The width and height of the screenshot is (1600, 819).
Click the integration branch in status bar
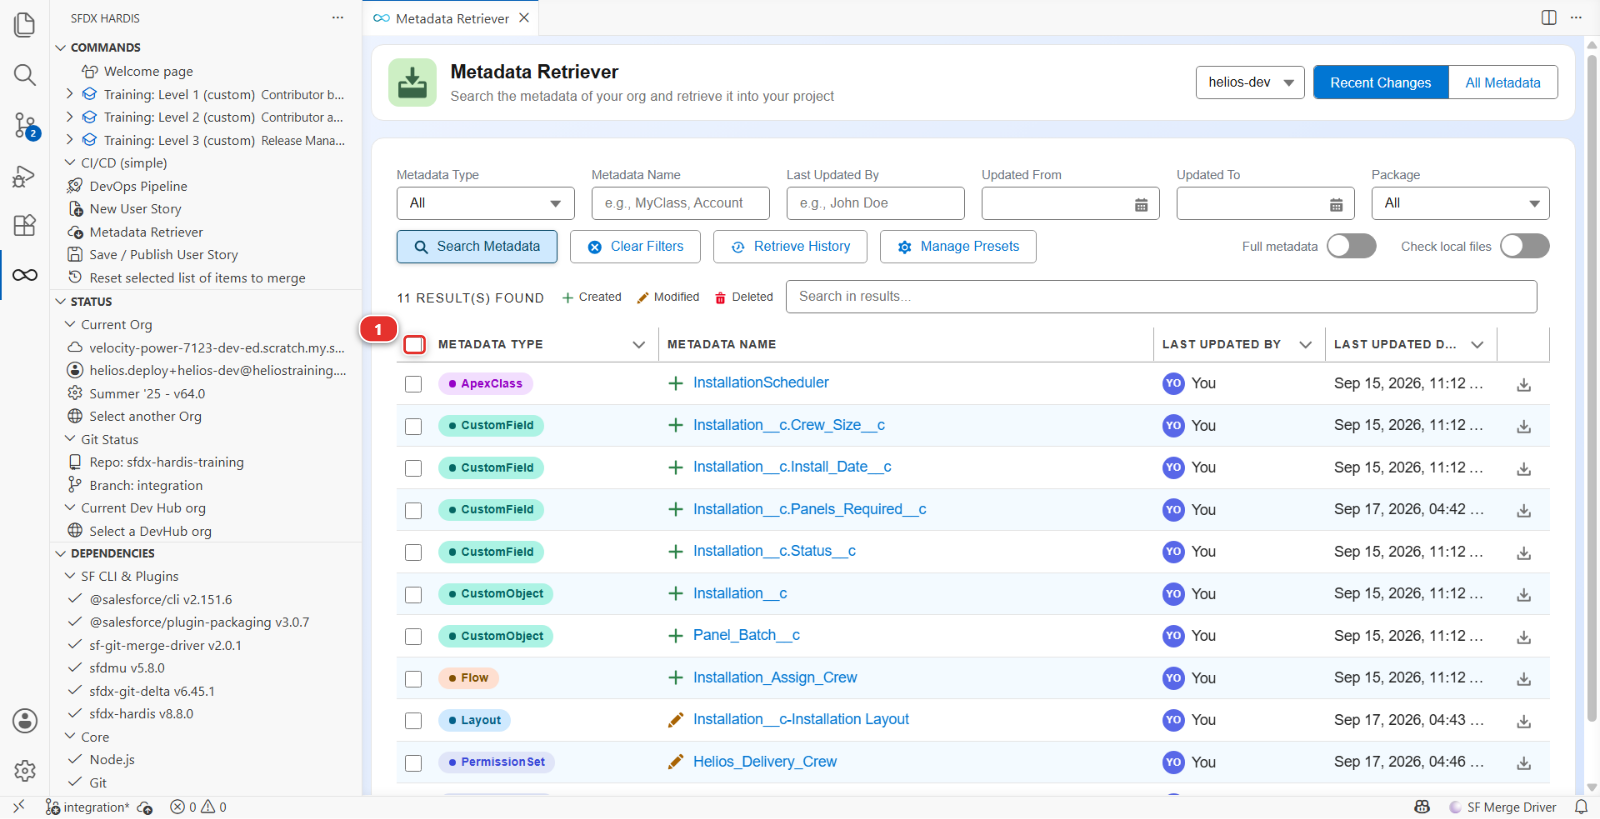[x=87, y=807]
